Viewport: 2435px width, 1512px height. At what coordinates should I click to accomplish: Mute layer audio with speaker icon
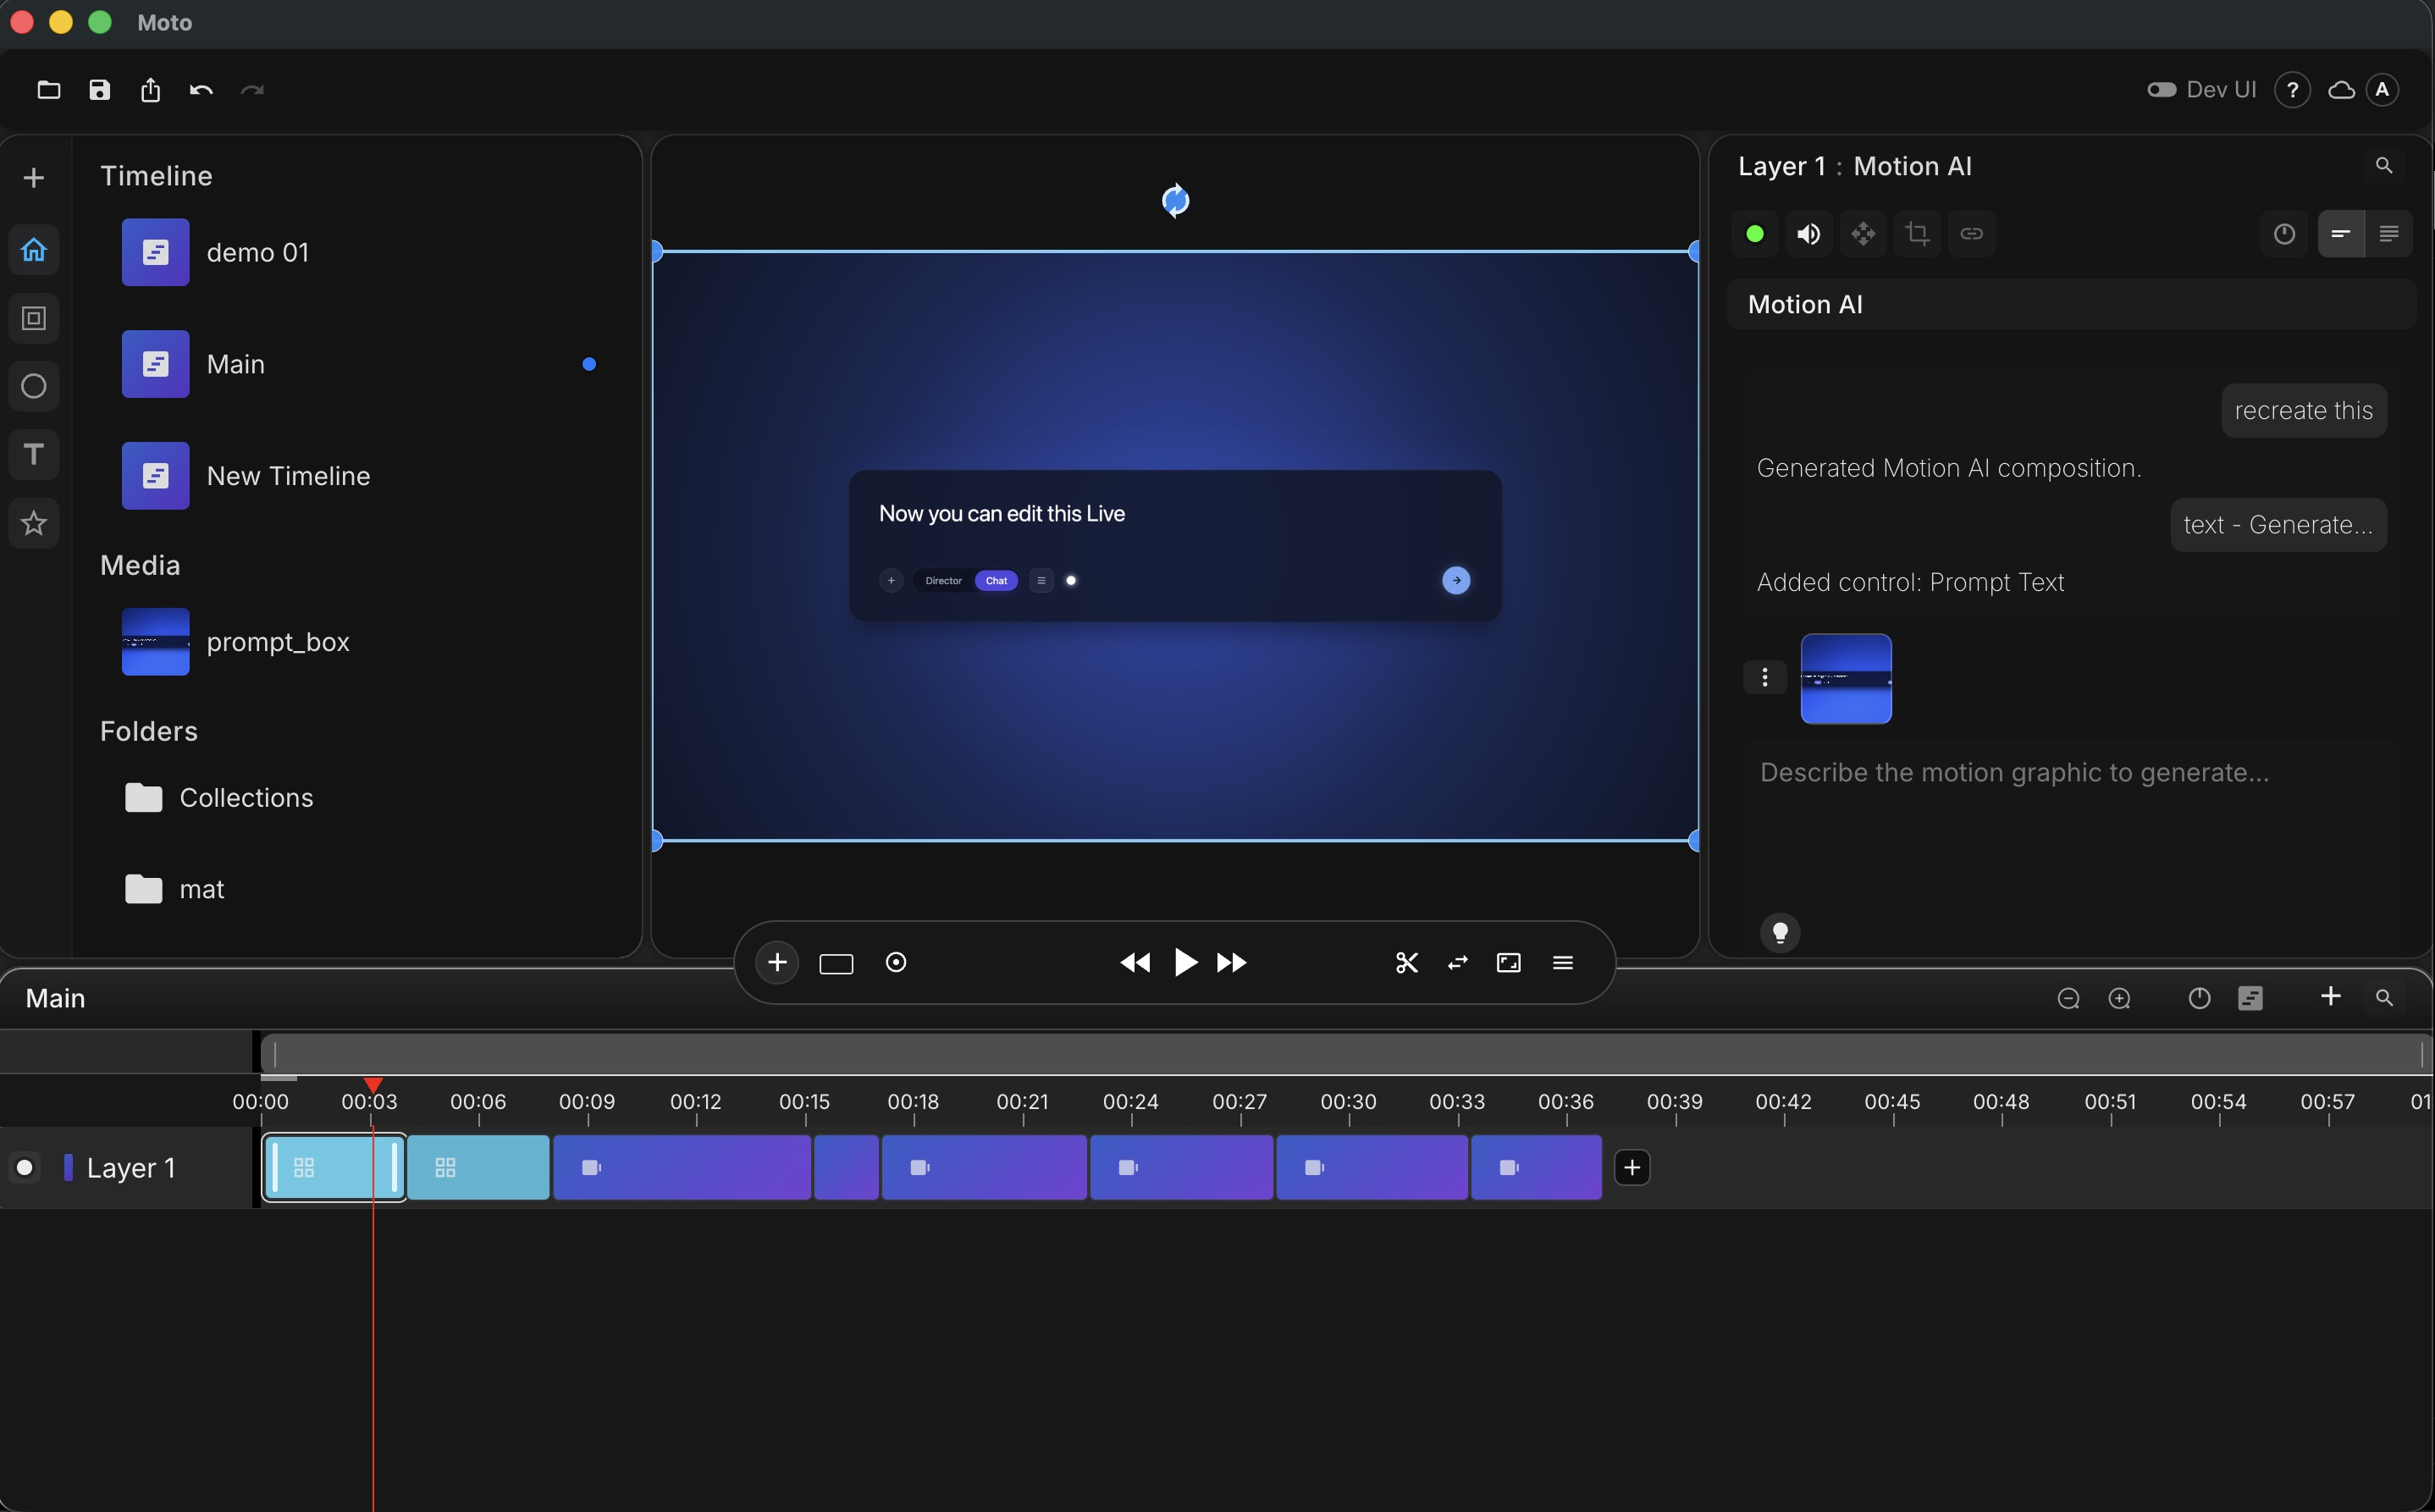point(1809,234)
